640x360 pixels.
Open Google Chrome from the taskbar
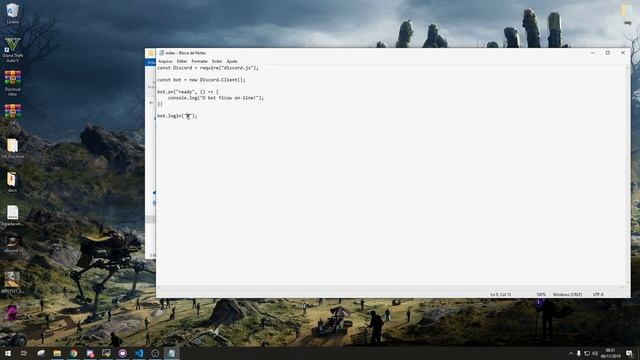click(73, 353)
